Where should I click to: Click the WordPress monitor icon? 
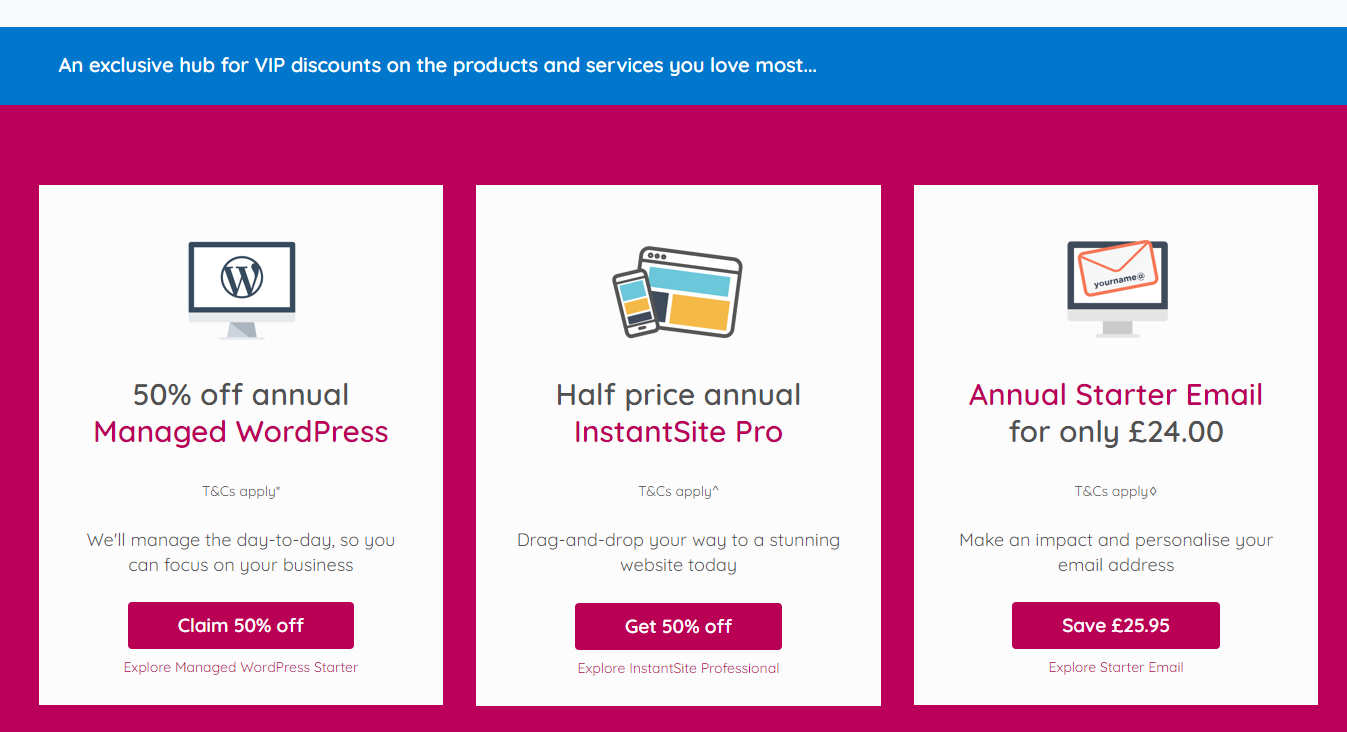pos(241,290)
